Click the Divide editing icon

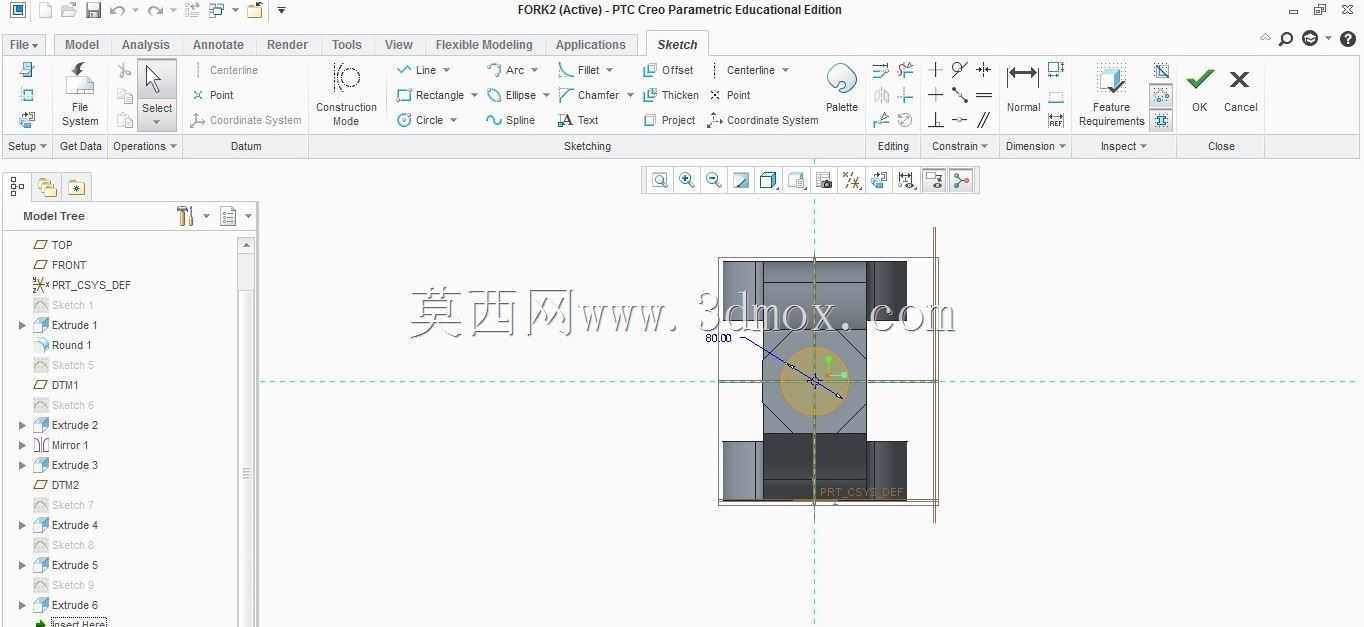(881, 120)
